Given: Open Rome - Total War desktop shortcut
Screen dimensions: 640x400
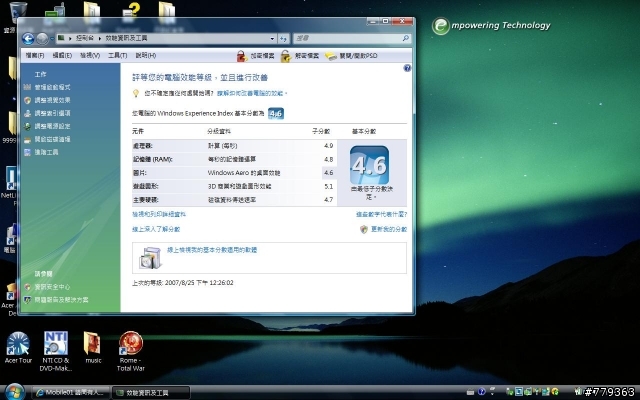Looking at the screenshot, I should 131,351.
